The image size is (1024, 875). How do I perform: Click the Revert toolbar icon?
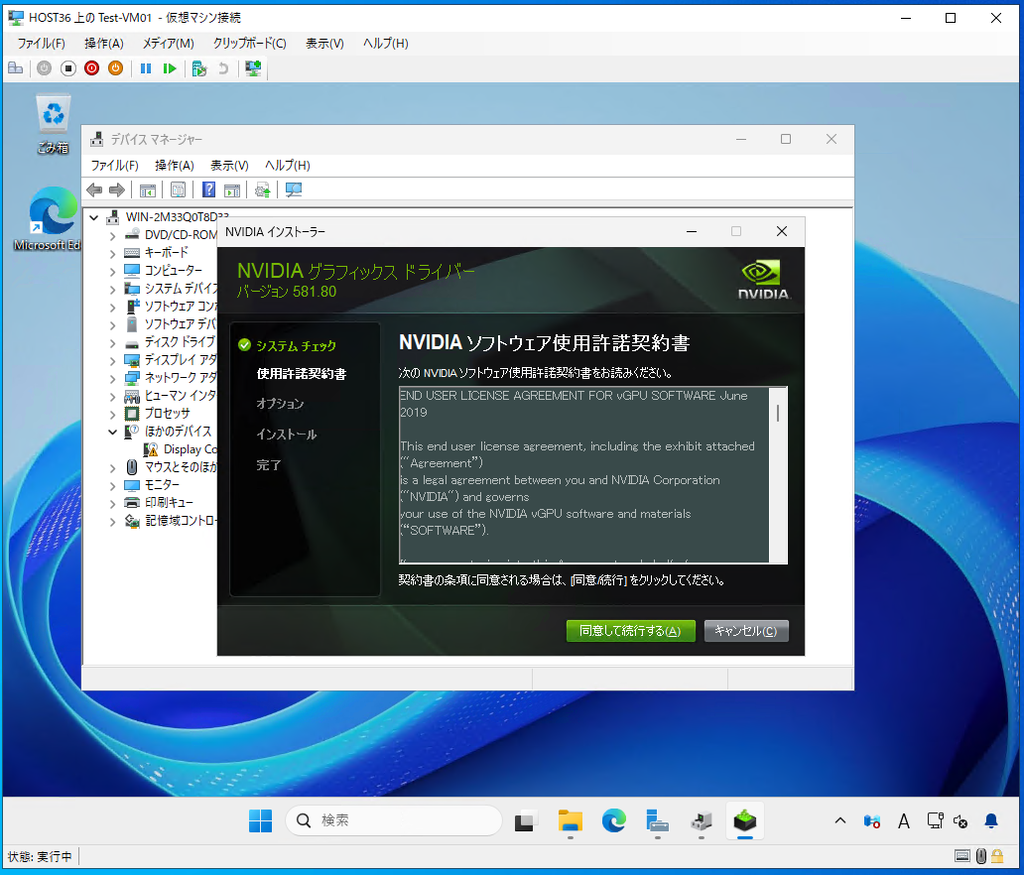click(223, 68)
